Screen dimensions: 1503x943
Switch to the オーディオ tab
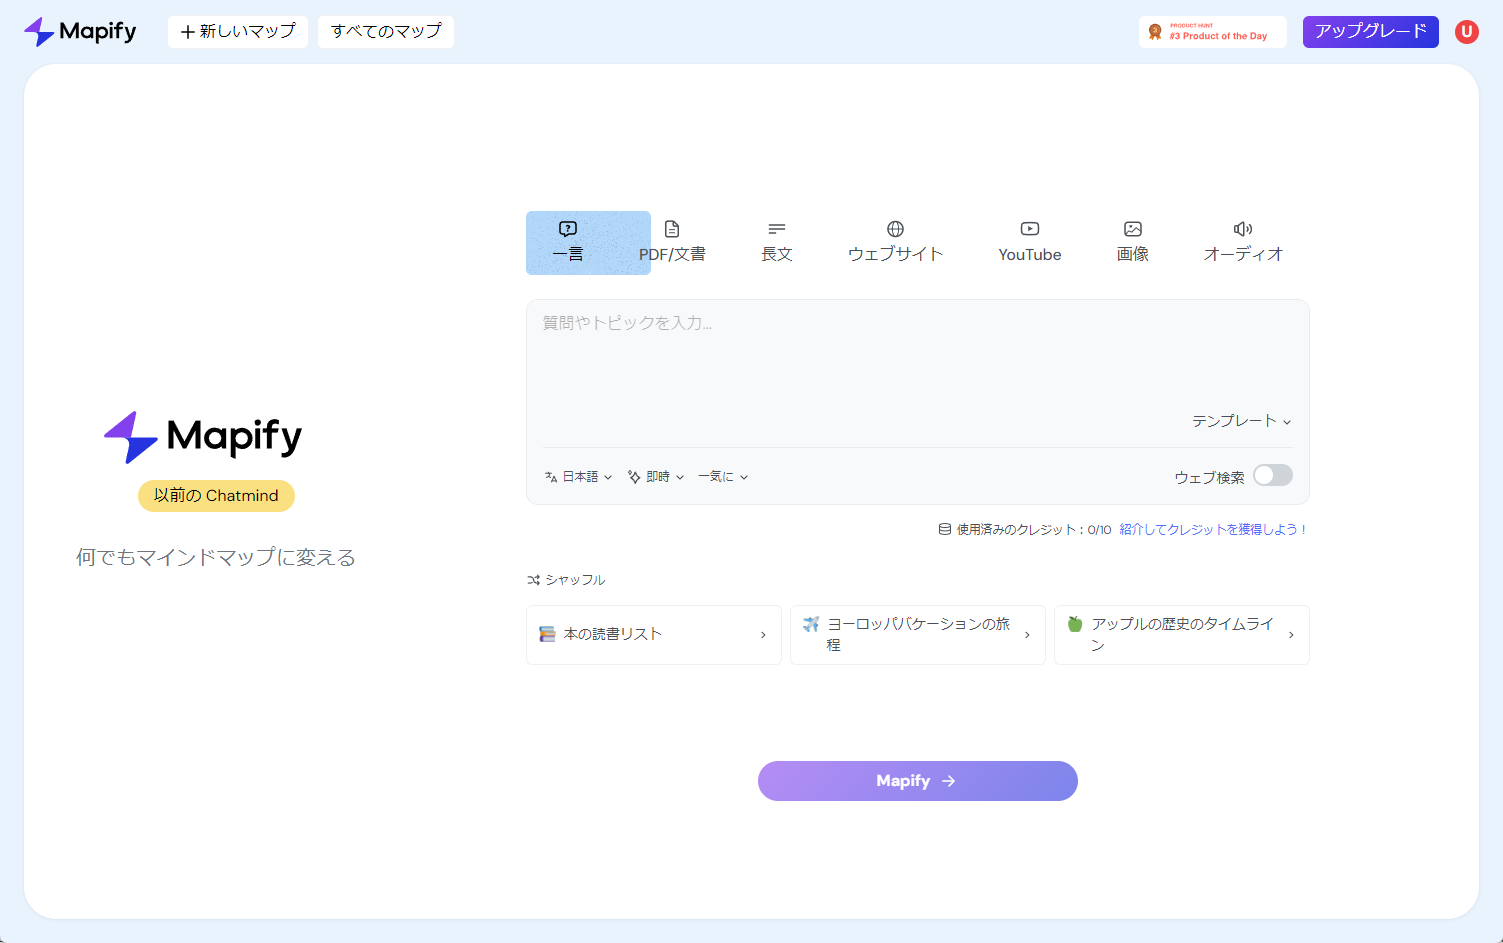(1243, 242)
